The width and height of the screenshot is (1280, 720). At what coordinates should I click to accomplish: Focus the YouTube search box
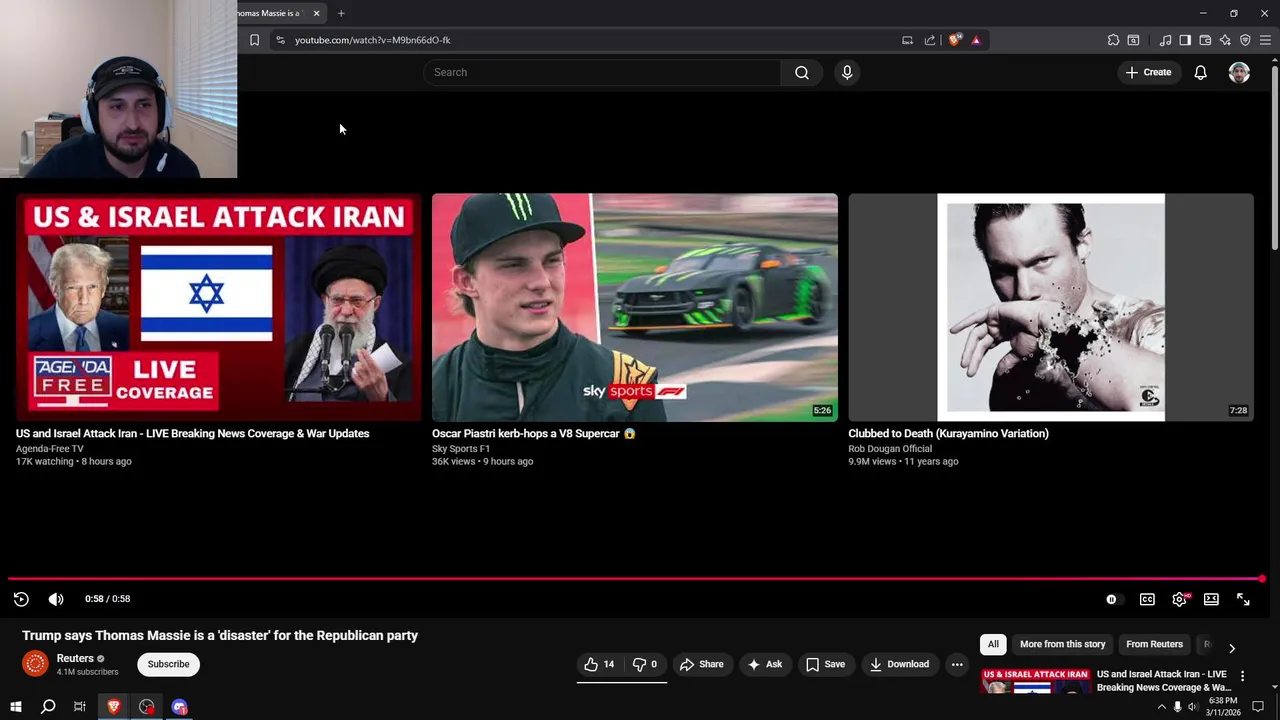602,72
